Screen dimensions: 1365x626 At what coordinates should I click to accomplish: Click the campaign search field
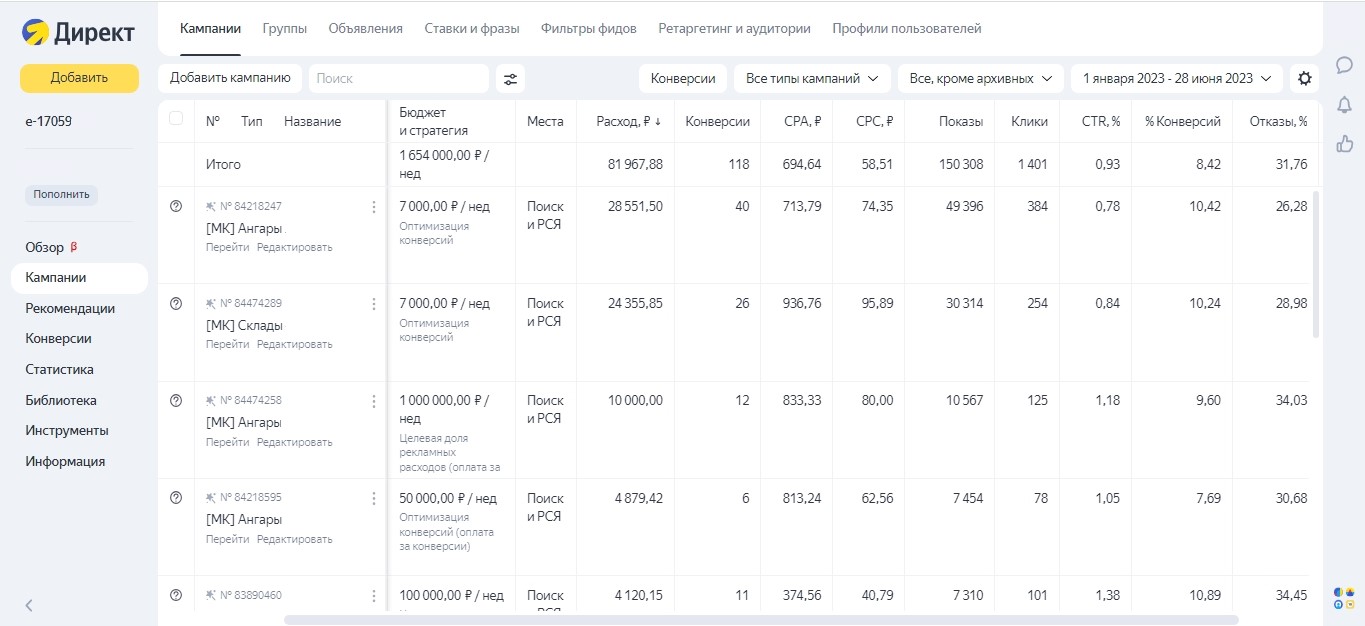point(398,78)
